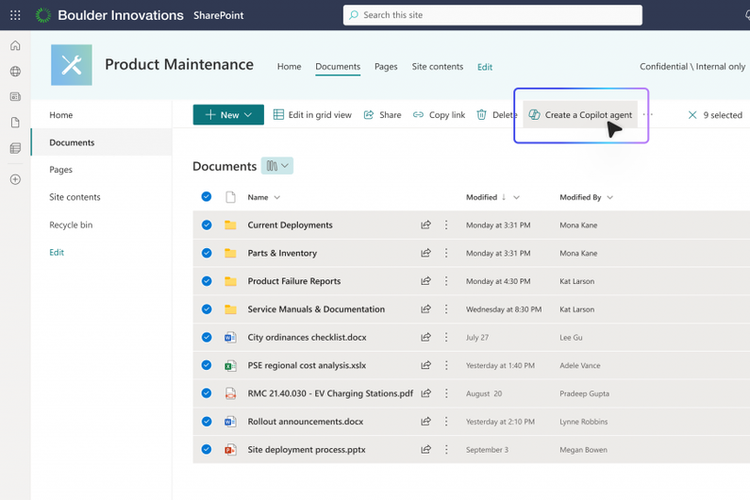Open the Modified By column dropdown
The image size is (750, 500).
point(609,197)
